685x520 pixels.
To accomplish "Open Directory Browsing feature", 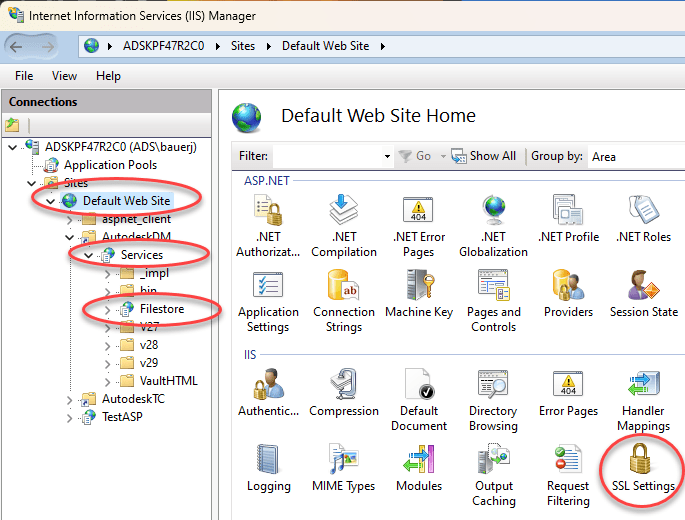I will [x=493, y=400].
